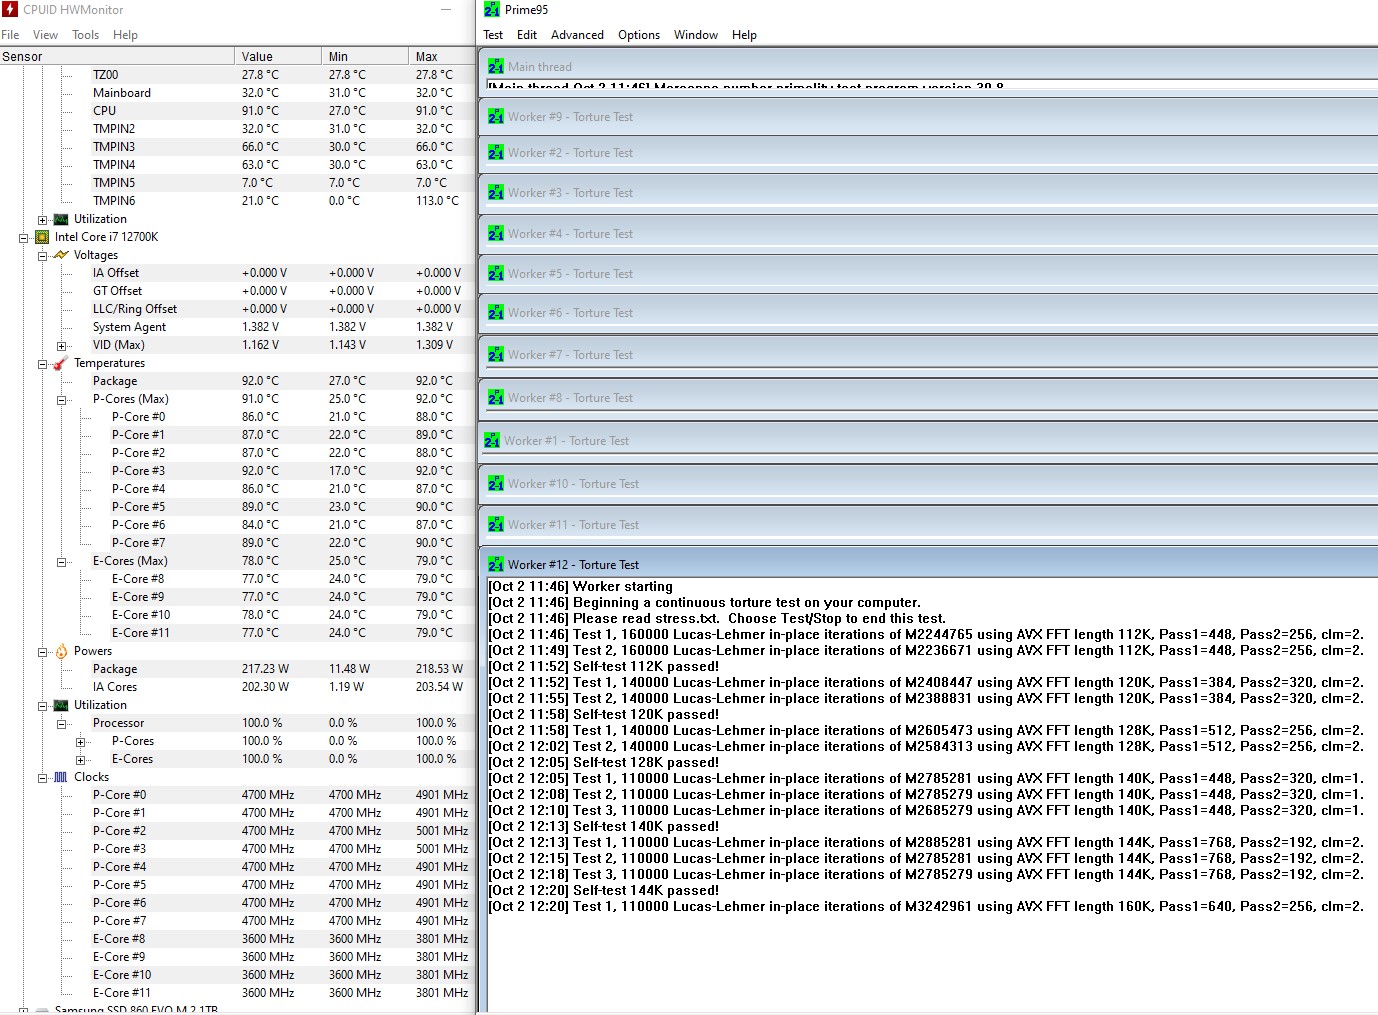Open the Test menu in Prime95
The height and width of the screenshot is (1015, 1378).
[x=494, y=35]
